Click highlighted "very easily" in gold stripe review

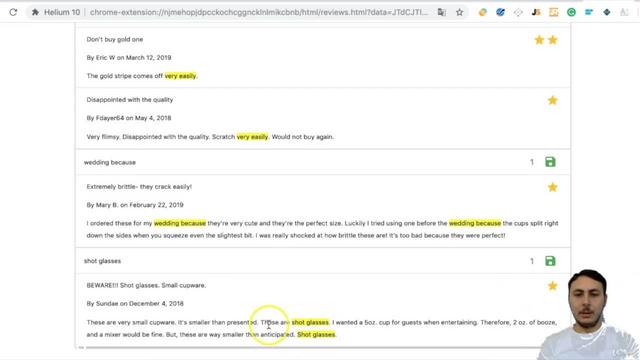180,76
